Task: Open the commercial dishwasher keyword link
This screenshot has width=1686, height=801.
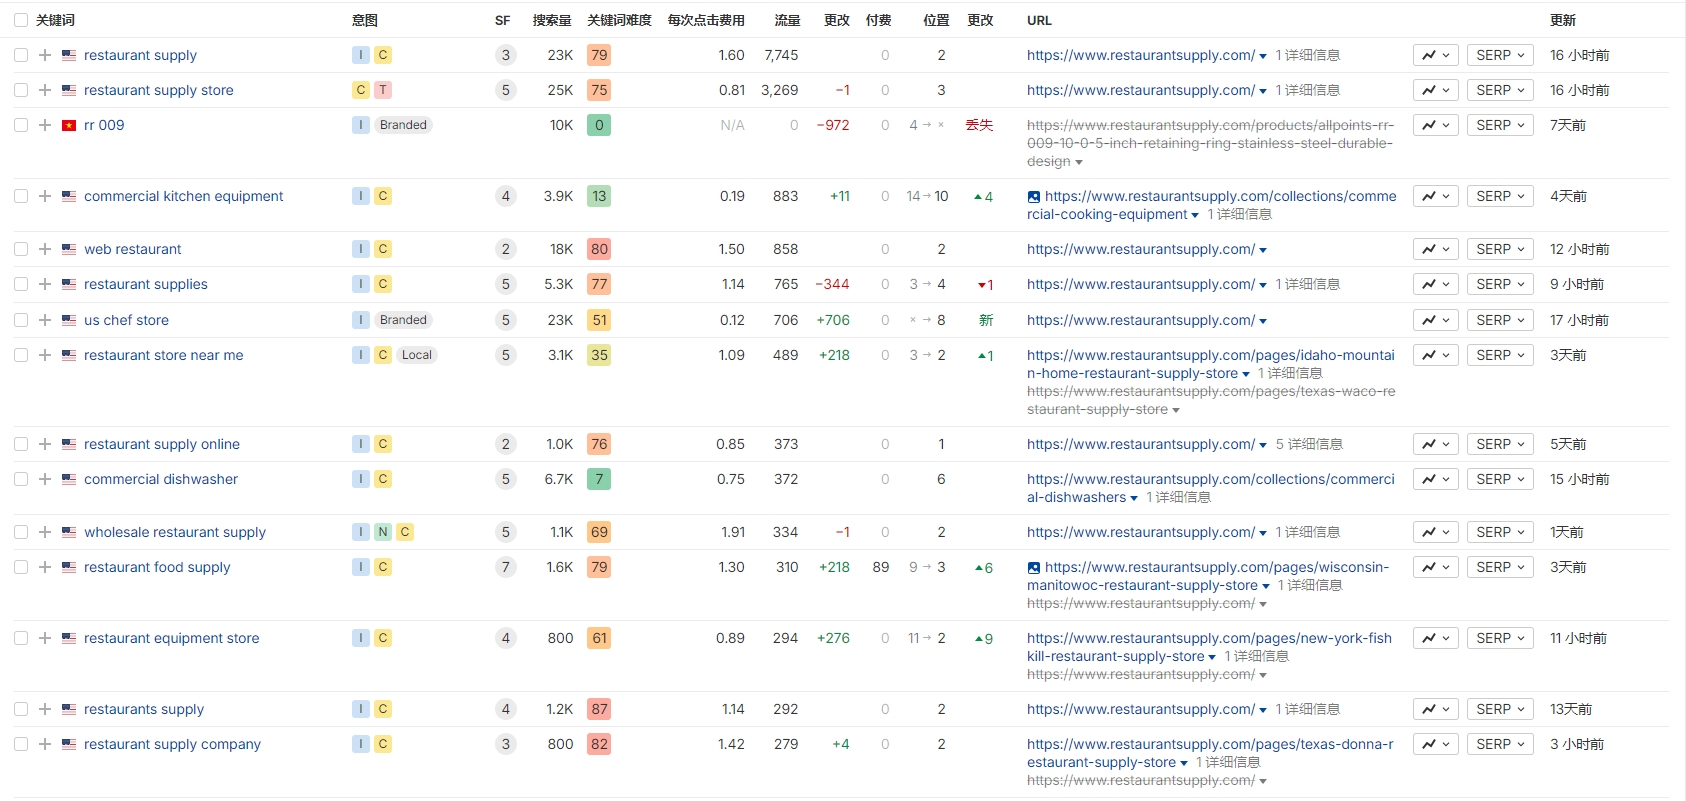Action: (x=161, y=479)
